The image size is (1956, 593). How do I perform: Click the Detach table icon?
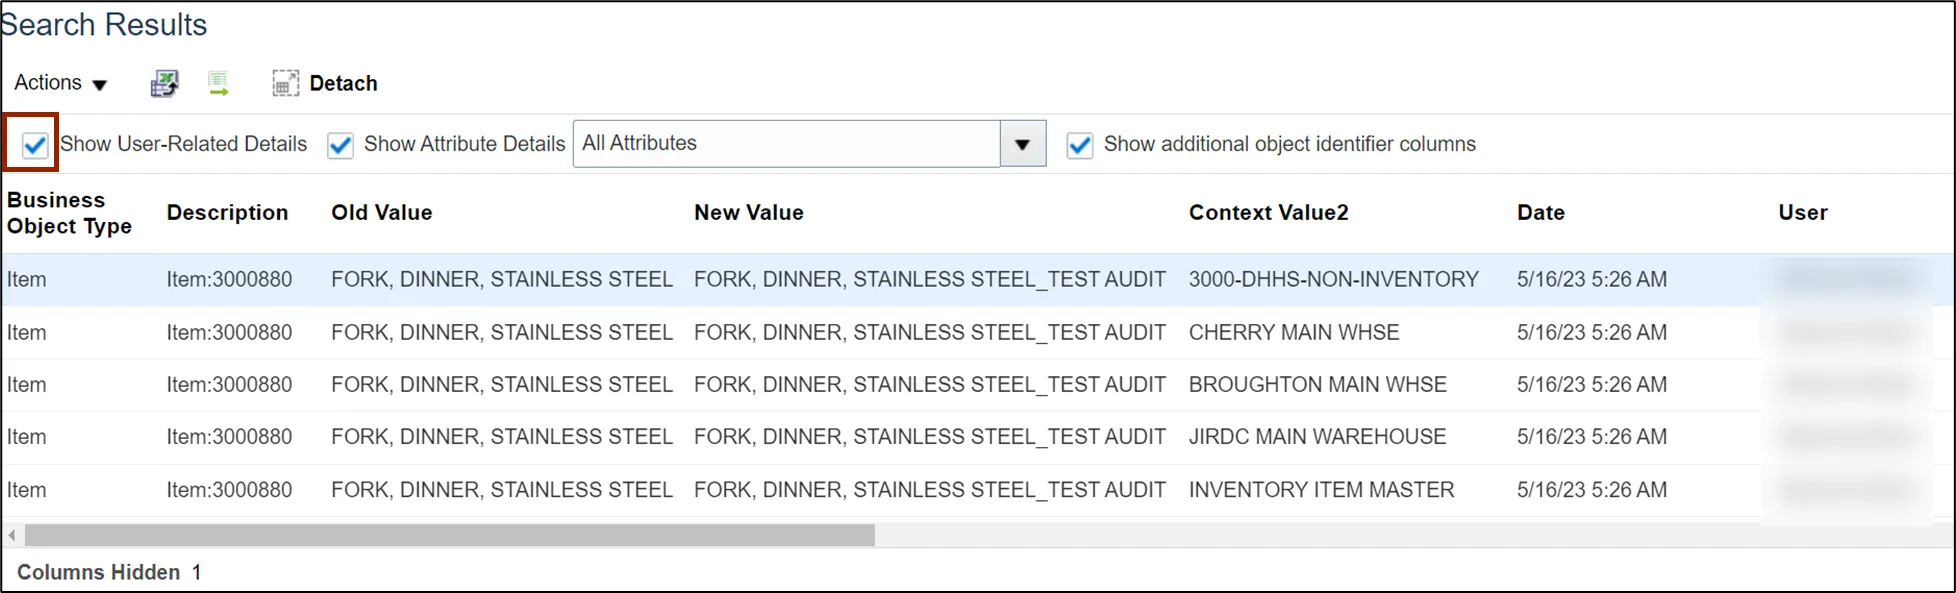pyautogui.click(x=285, y=84)
